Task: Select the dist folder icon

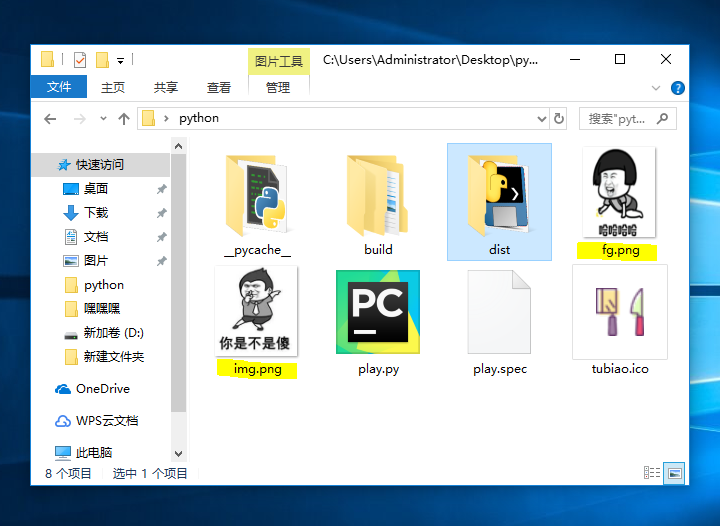Action: click(x=499, y=196)
